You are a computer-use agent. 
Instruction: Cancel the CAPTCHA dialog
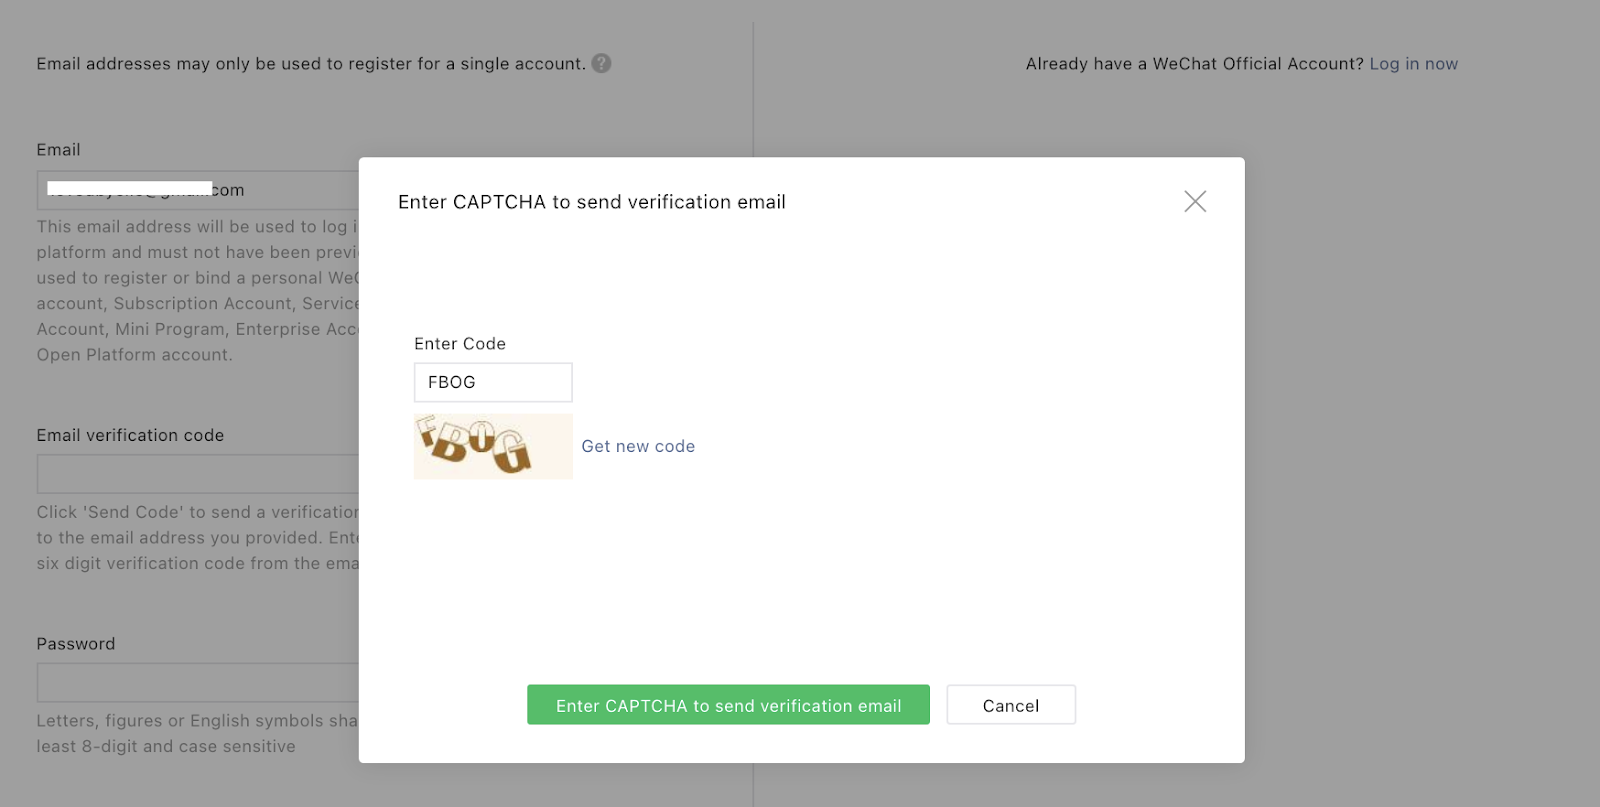pyautogui.click(x=1011, y=705)
